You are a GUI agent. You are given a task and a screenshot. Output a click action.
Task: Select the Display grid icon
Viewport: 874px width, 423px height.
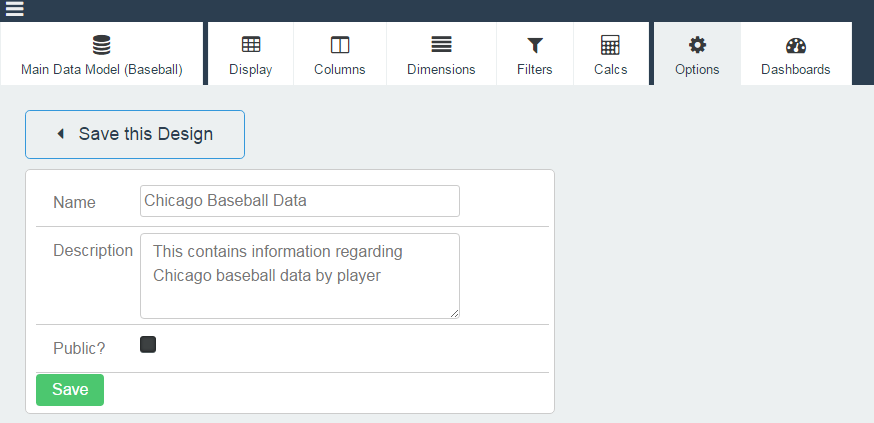251,45
